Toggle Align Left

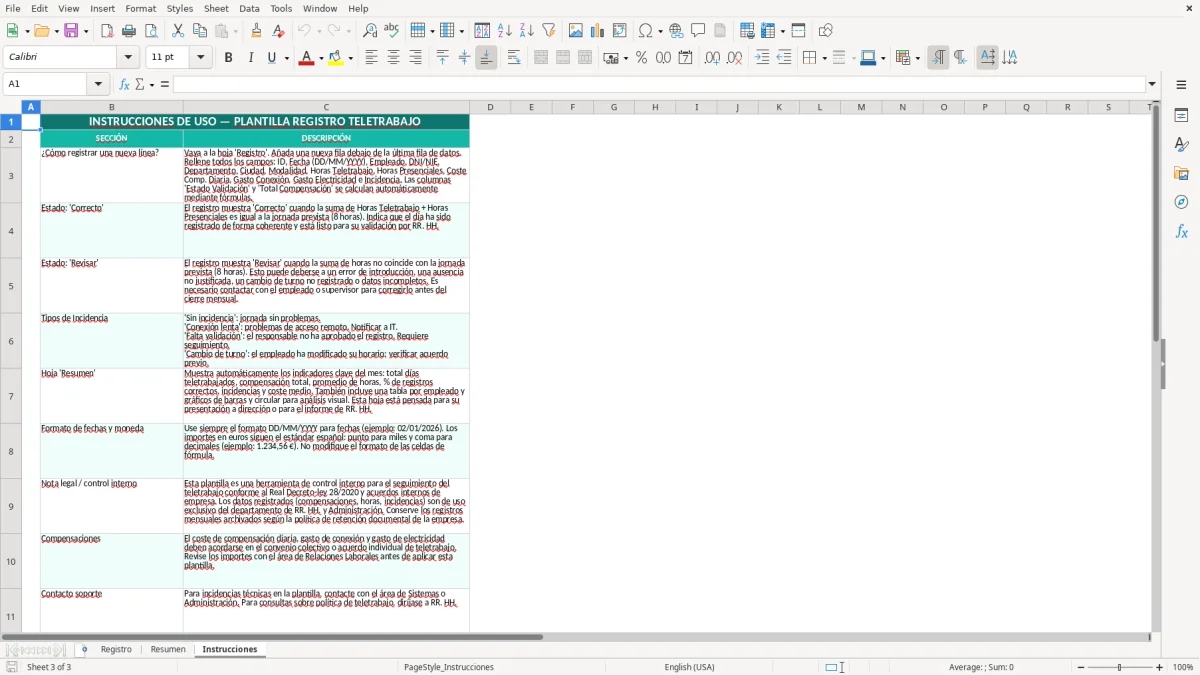click(x=372, y=58)
